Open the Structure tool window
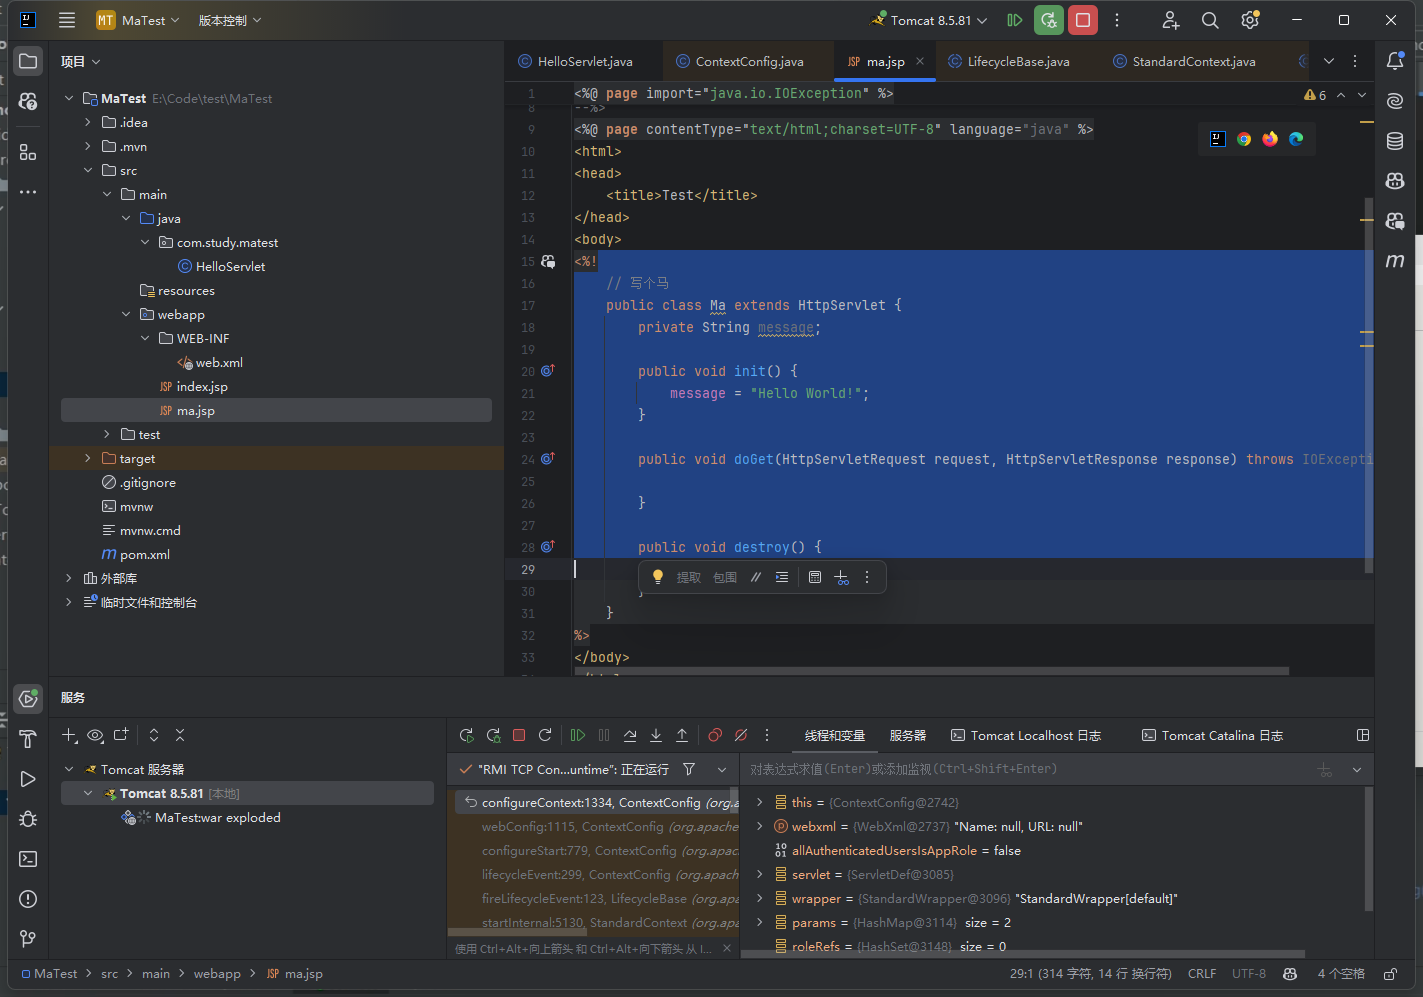1423x997 pixels. pyautogui.click(x=28, y=153)
